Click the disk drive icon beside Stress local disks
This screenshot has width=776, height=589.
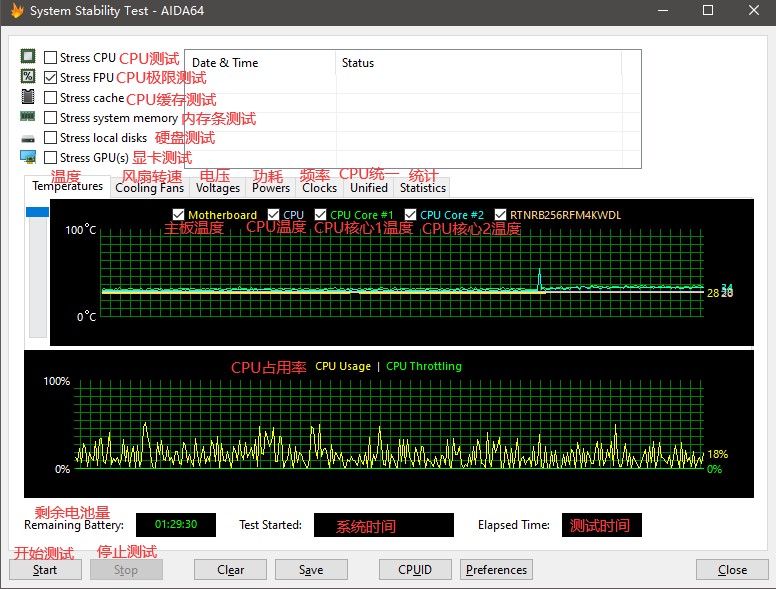(28, 138)
